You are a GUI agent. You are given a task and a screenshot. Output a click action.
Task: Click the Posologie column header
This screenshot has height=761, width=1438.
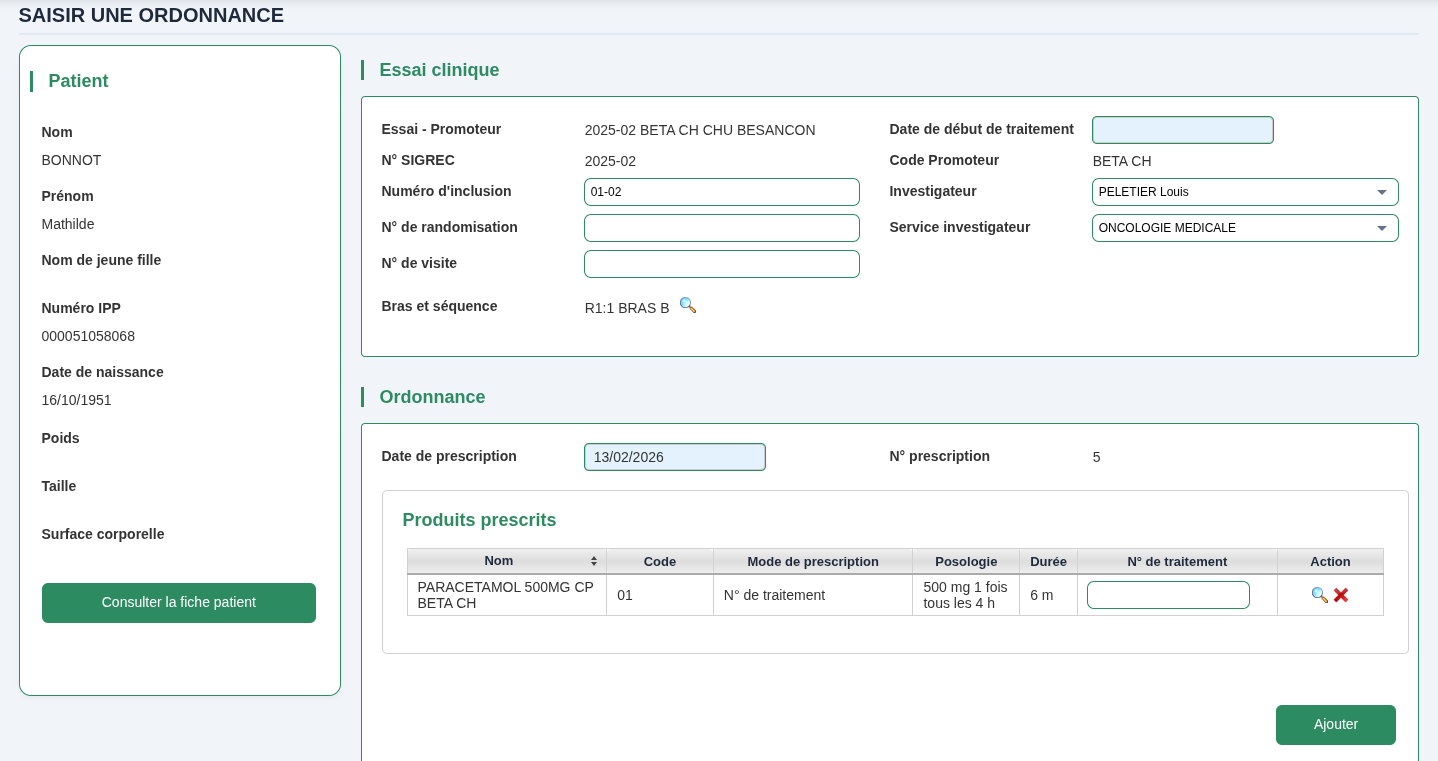pos(965,561)
